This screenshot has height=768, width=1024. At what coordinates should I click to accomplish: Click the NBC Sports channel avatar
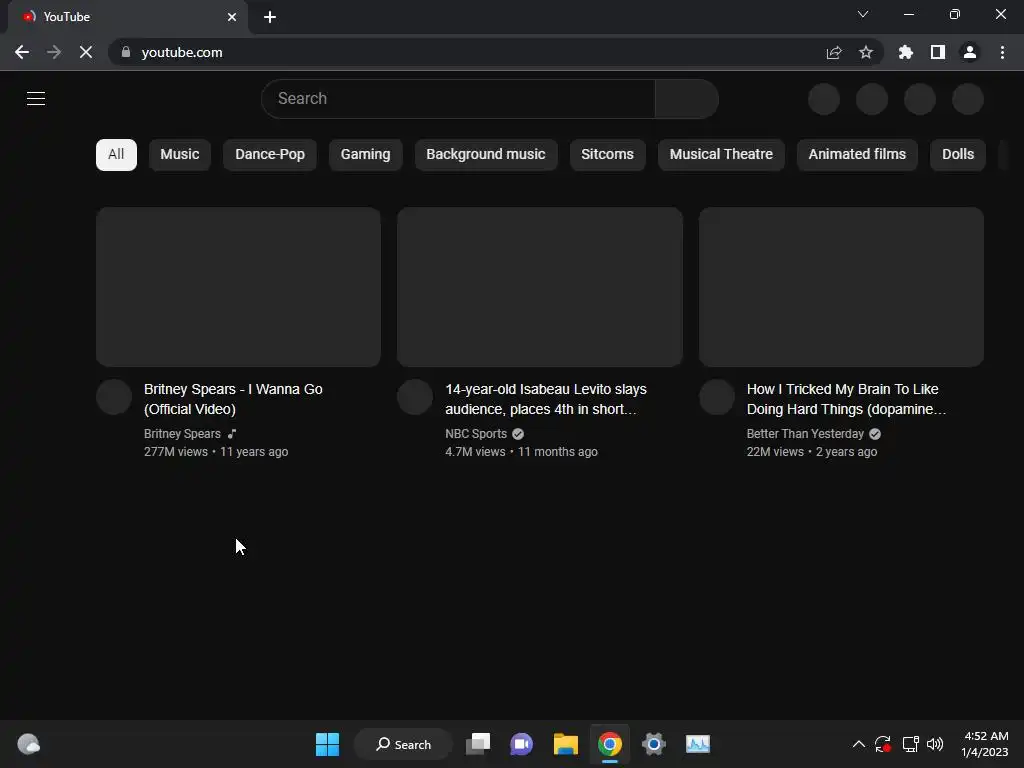pos(415,397)
